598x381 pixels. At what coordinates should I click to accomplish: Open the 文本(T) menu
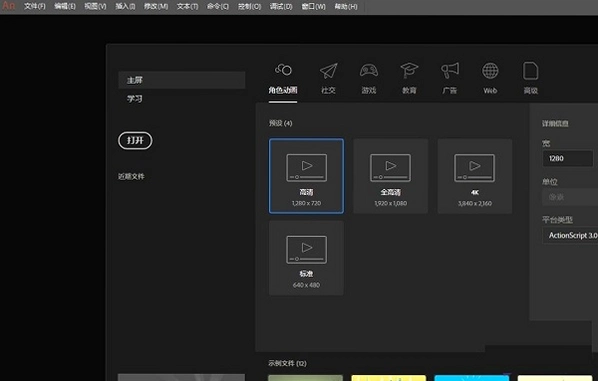187,6
